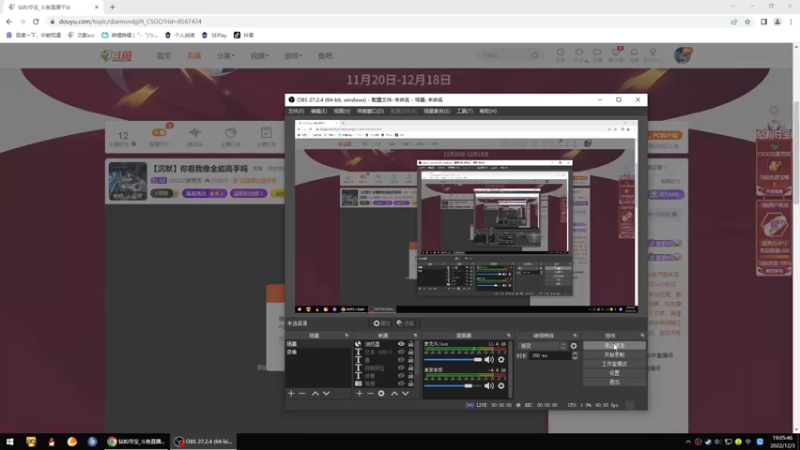
Task: Open source properties gear under 来源 list
Action: pos(381,393)
